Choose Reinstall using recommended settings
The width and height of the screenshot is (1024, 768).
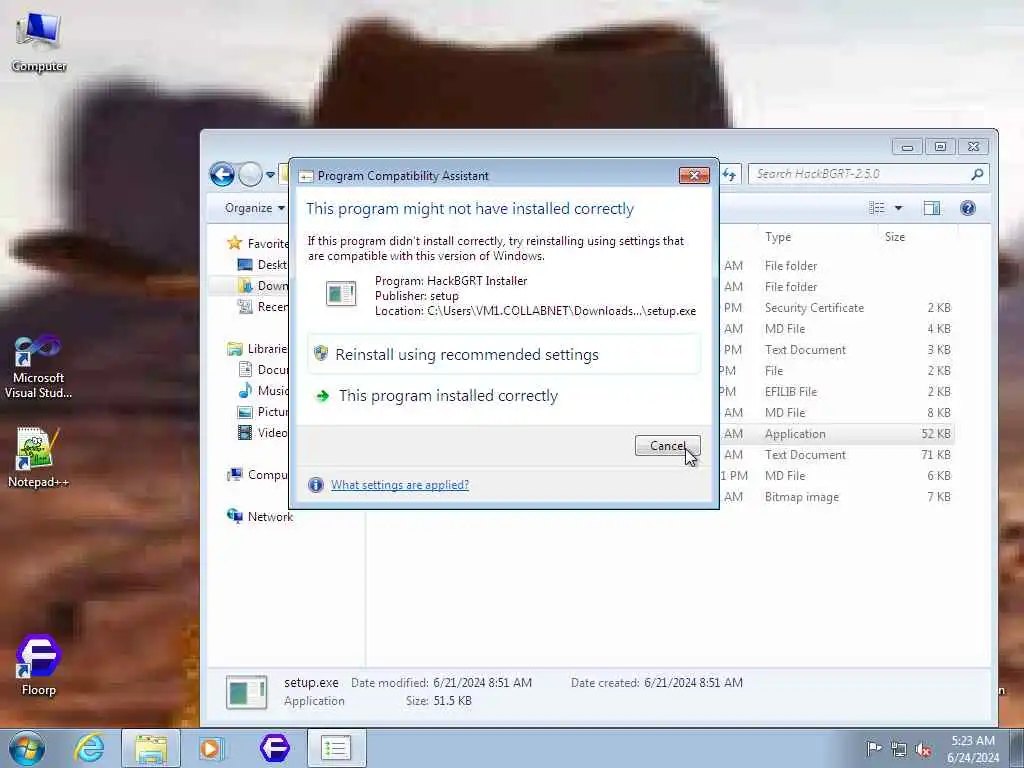click(504, 355)
